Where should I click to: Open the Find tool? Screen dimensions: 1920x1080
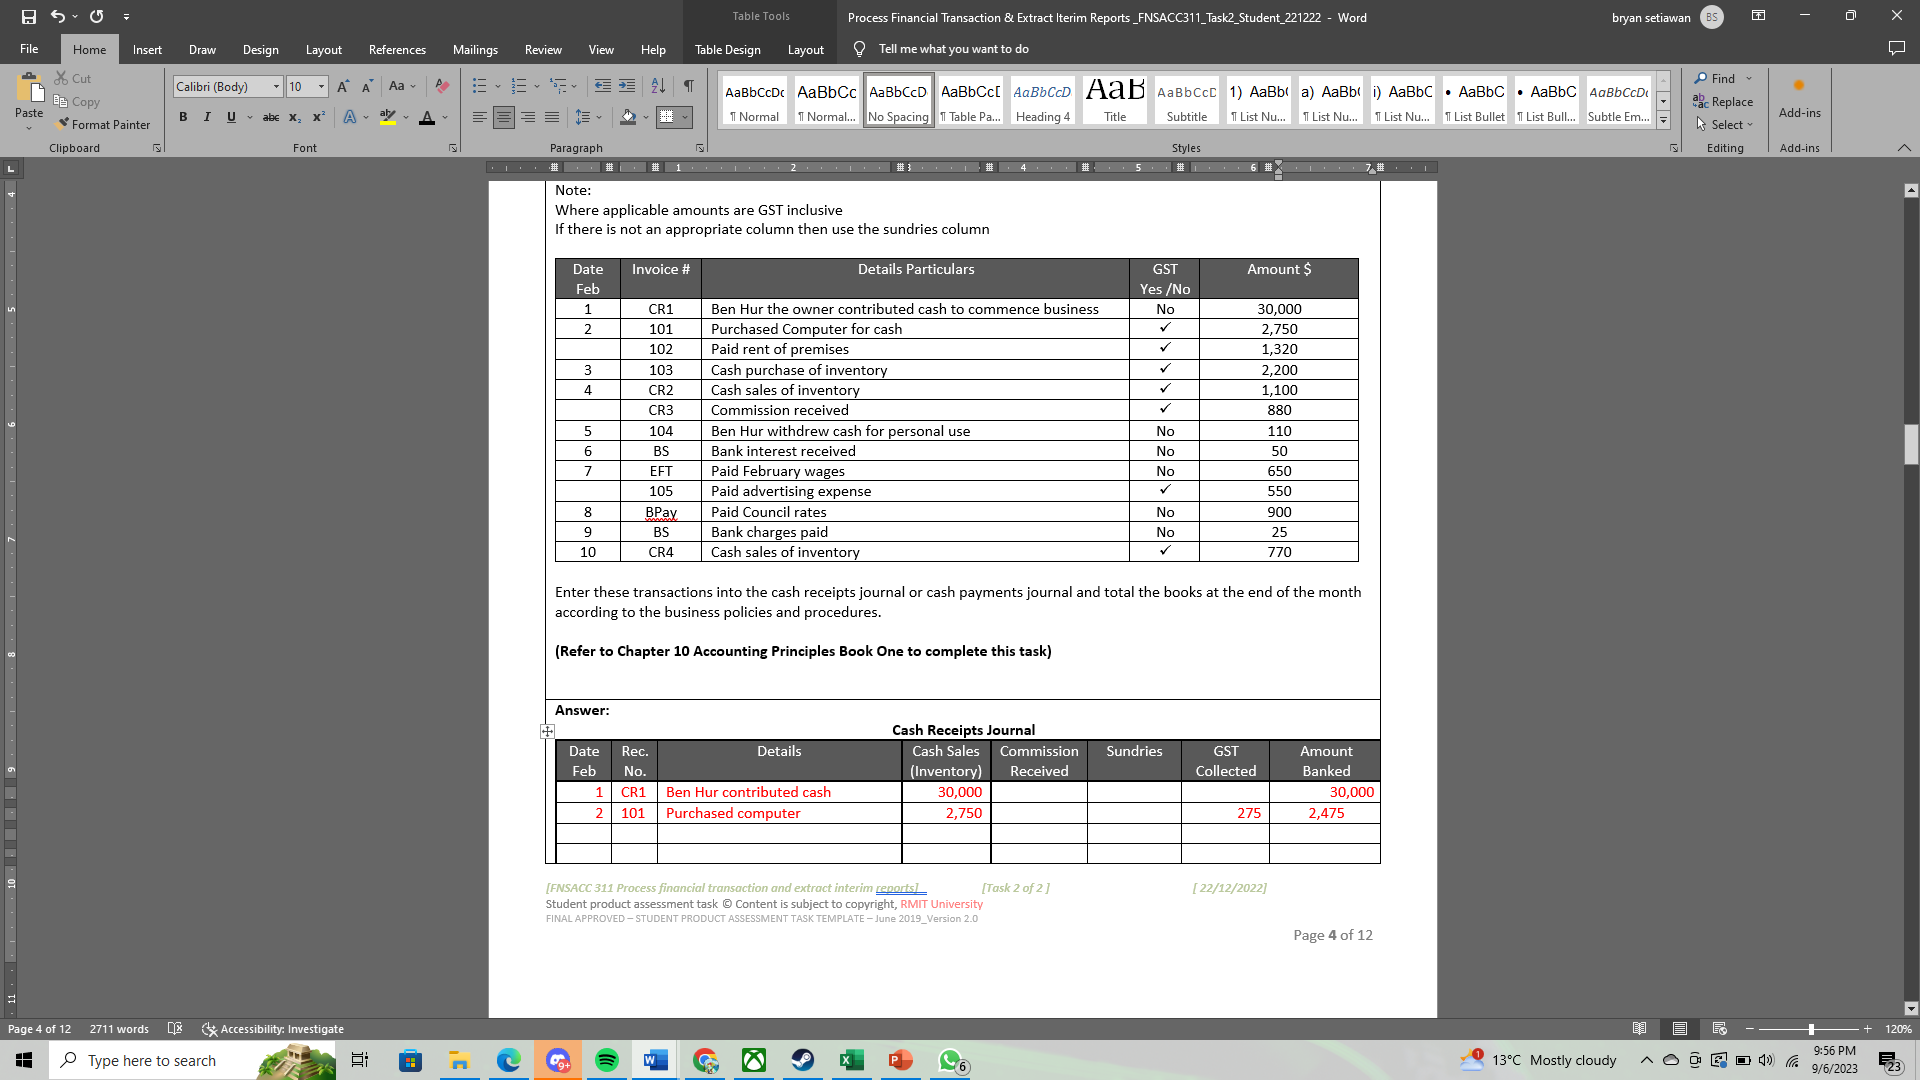tap(1720, 78)
